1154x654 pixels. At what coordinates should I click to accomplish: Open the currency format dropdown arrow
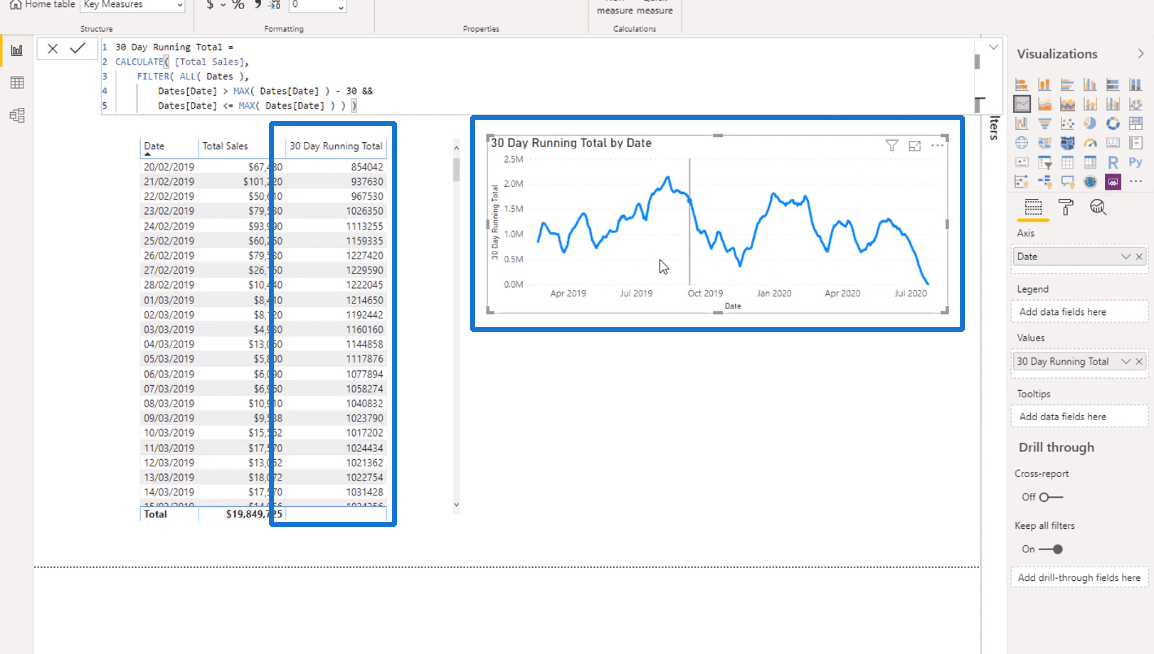(223, 5)
